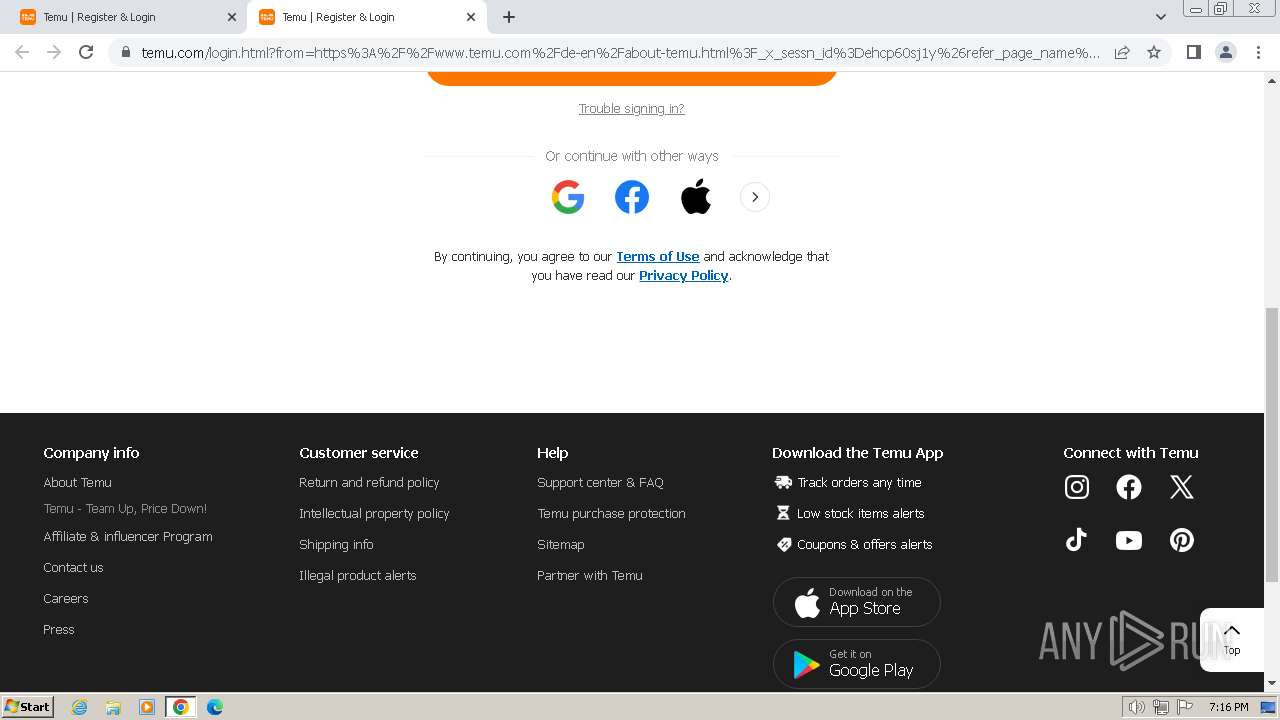Open Temu's Pinterest icon
The height and width of the screenshot is (720, 1280).
click(x=1182, y=540)
